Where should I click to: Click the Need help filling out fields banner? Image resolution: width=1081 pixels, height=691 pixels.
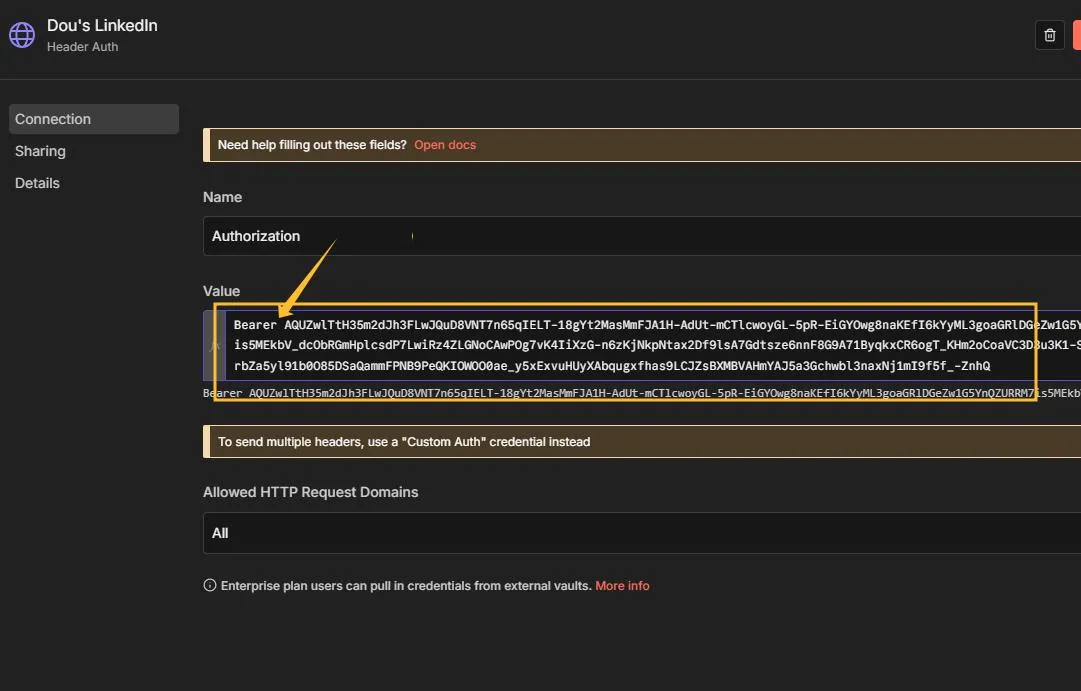311,144
